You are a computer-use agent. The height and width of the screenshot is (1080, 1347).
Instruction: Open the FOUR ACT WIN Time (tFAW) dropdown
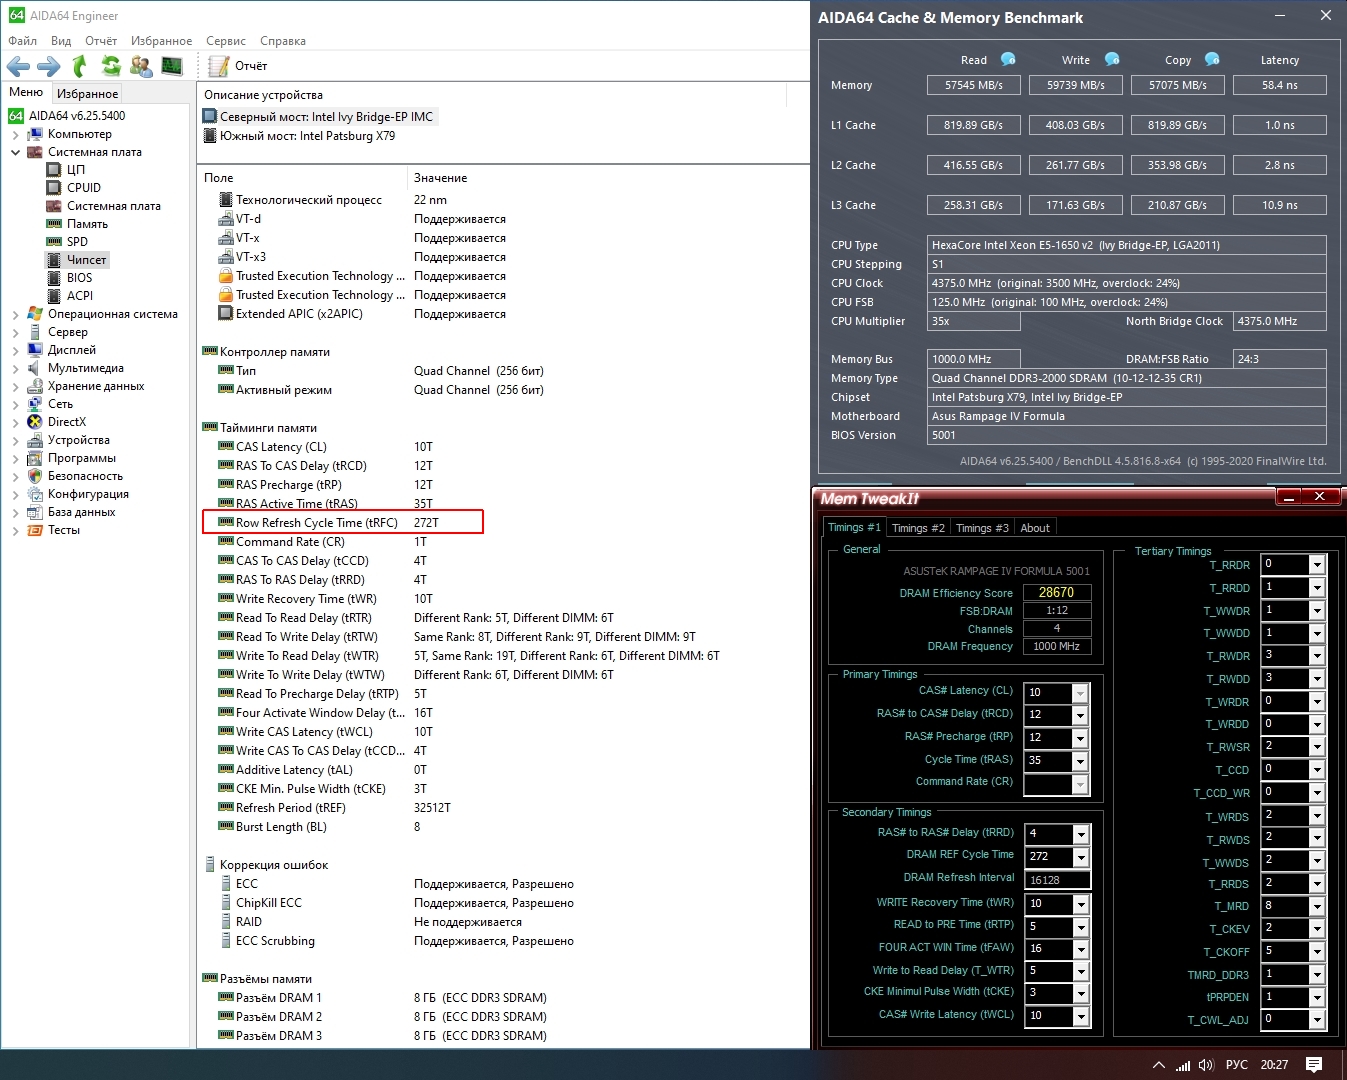point(1081,949)
